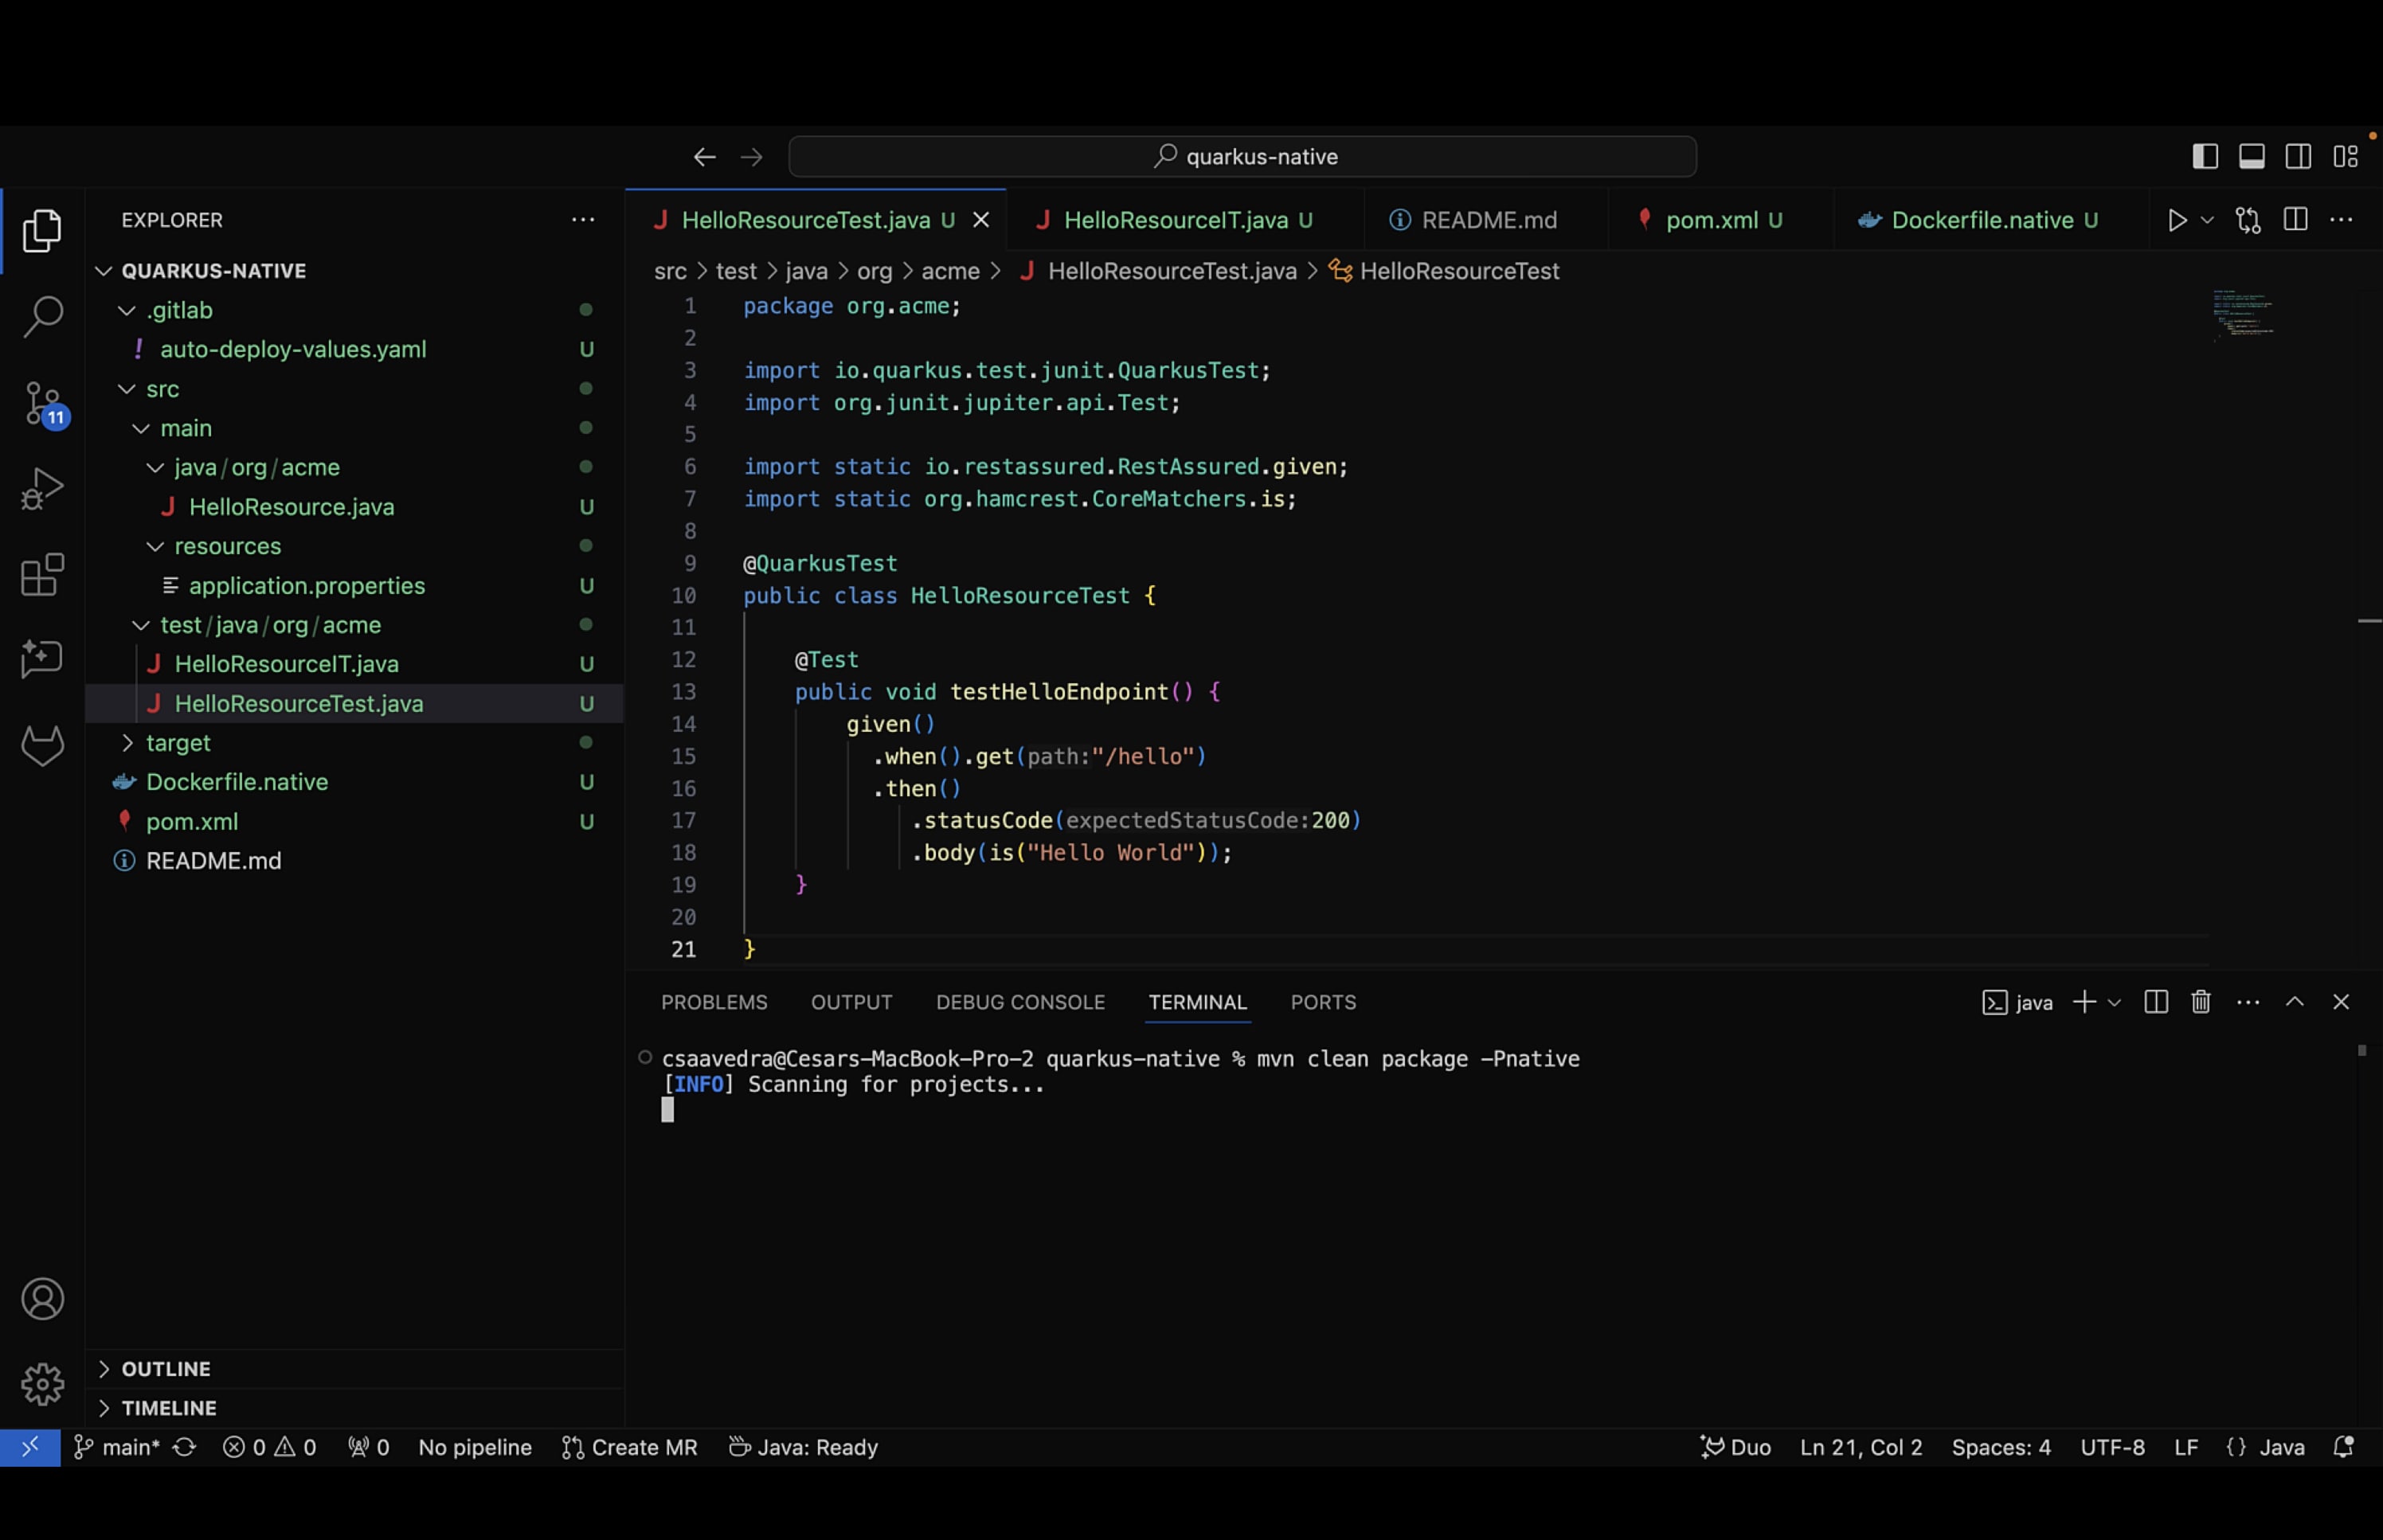Open the DEBUG CONSOLE panel tab
Viewport: 2383px width, 1540px height.
[x=1020, y=1002]
